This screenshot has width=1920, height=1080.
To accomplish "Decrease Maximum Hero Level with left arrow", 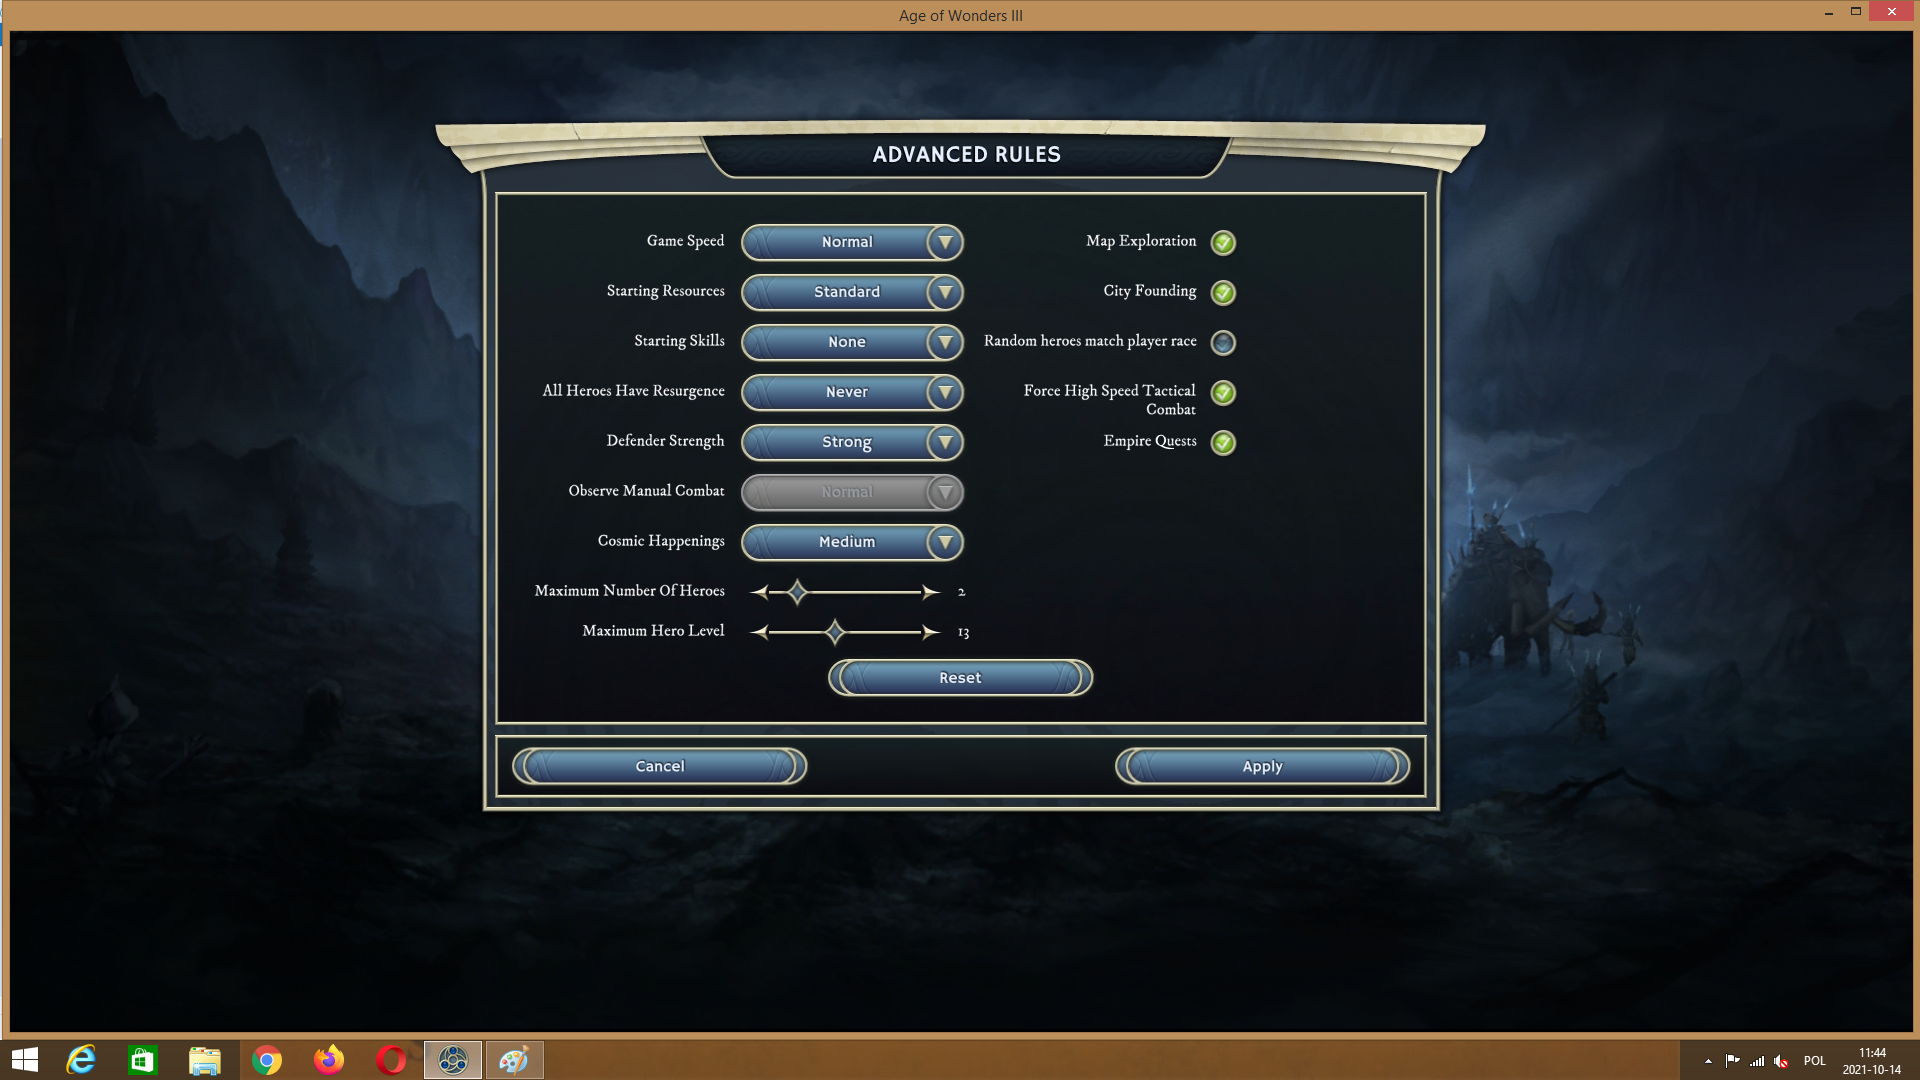I will point(760,632).
